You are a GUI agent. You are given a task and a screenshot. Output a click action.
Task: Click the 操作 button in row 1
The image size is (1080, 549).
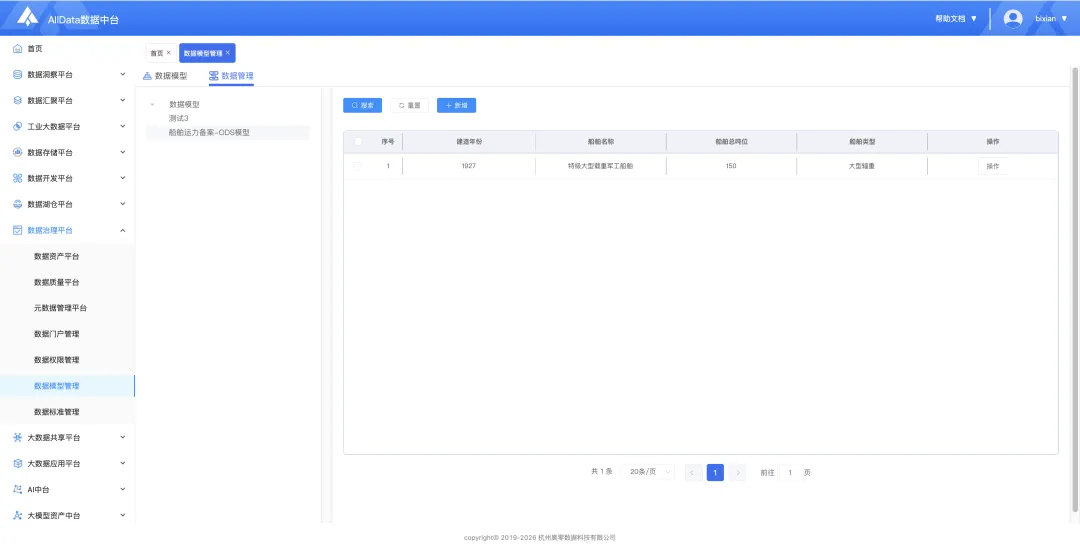(x=993, y=166)
